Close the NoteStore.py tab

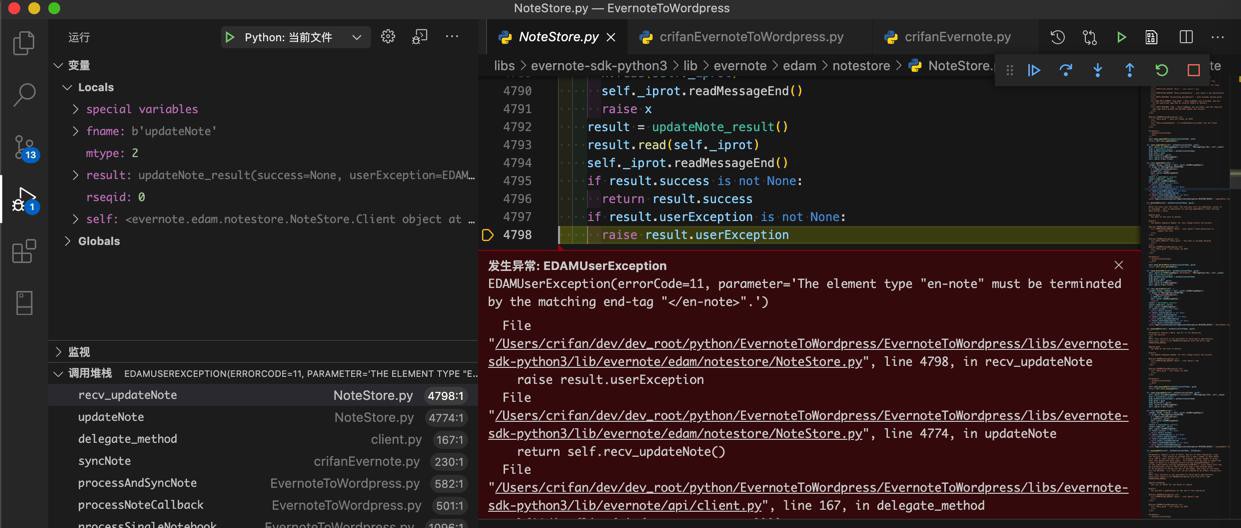click(x=611, y=37)
